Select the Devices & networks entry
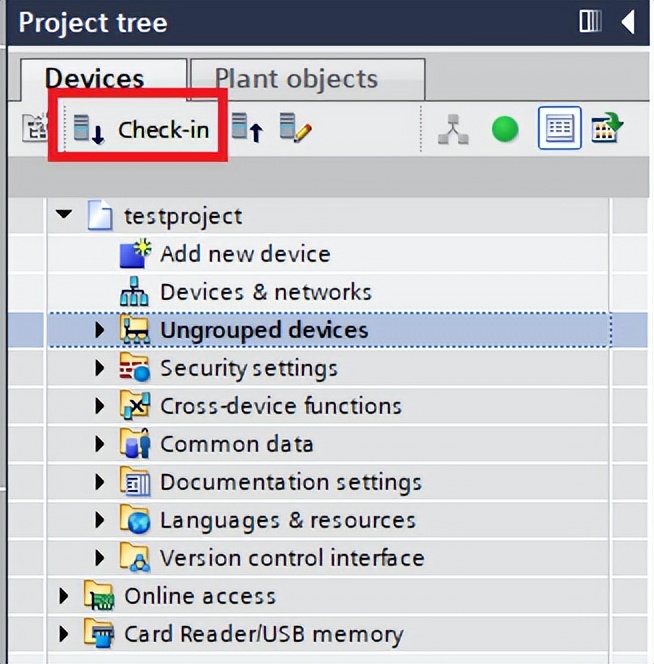The width and height of the screenshot is (654, 664). (x=266, y=292)
